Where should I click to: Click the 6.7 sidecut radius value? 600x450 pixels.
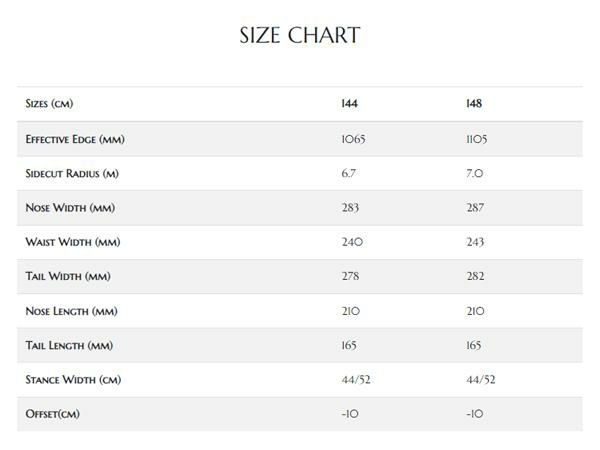[x=349, y=173]
